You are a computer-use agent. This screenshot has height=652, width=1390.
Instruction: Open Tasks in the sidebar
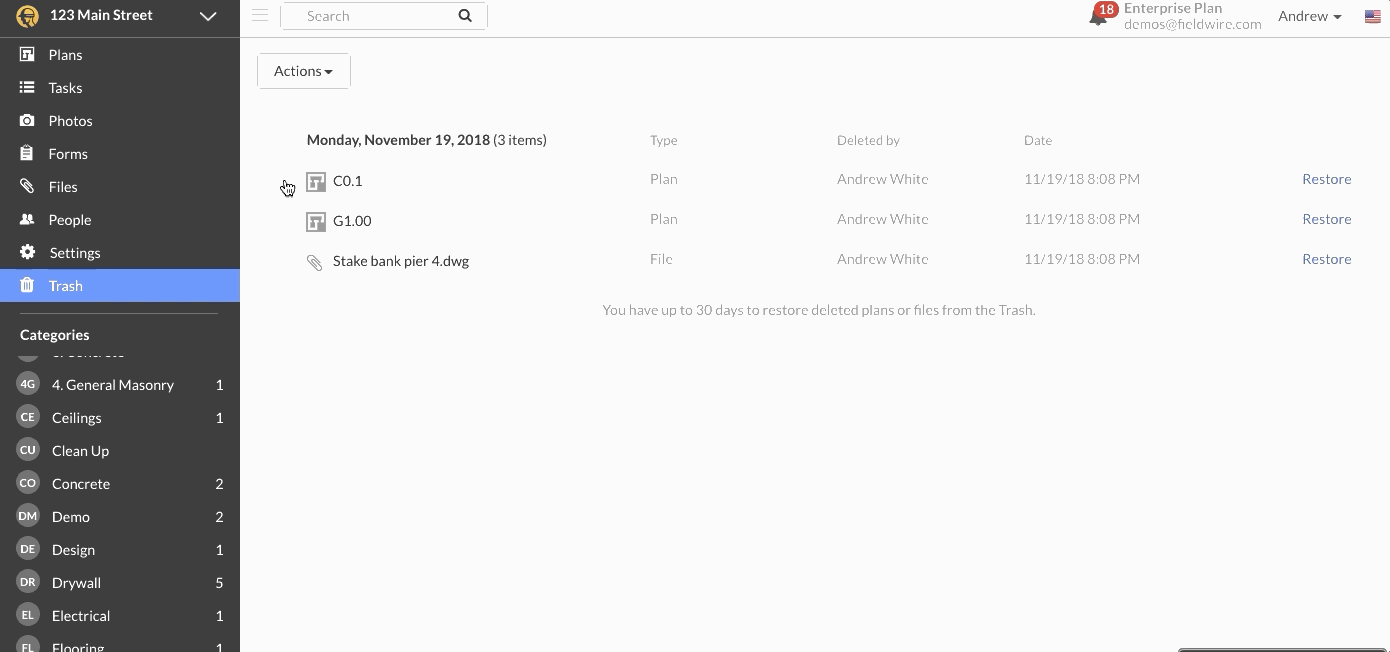pos(120,88)
